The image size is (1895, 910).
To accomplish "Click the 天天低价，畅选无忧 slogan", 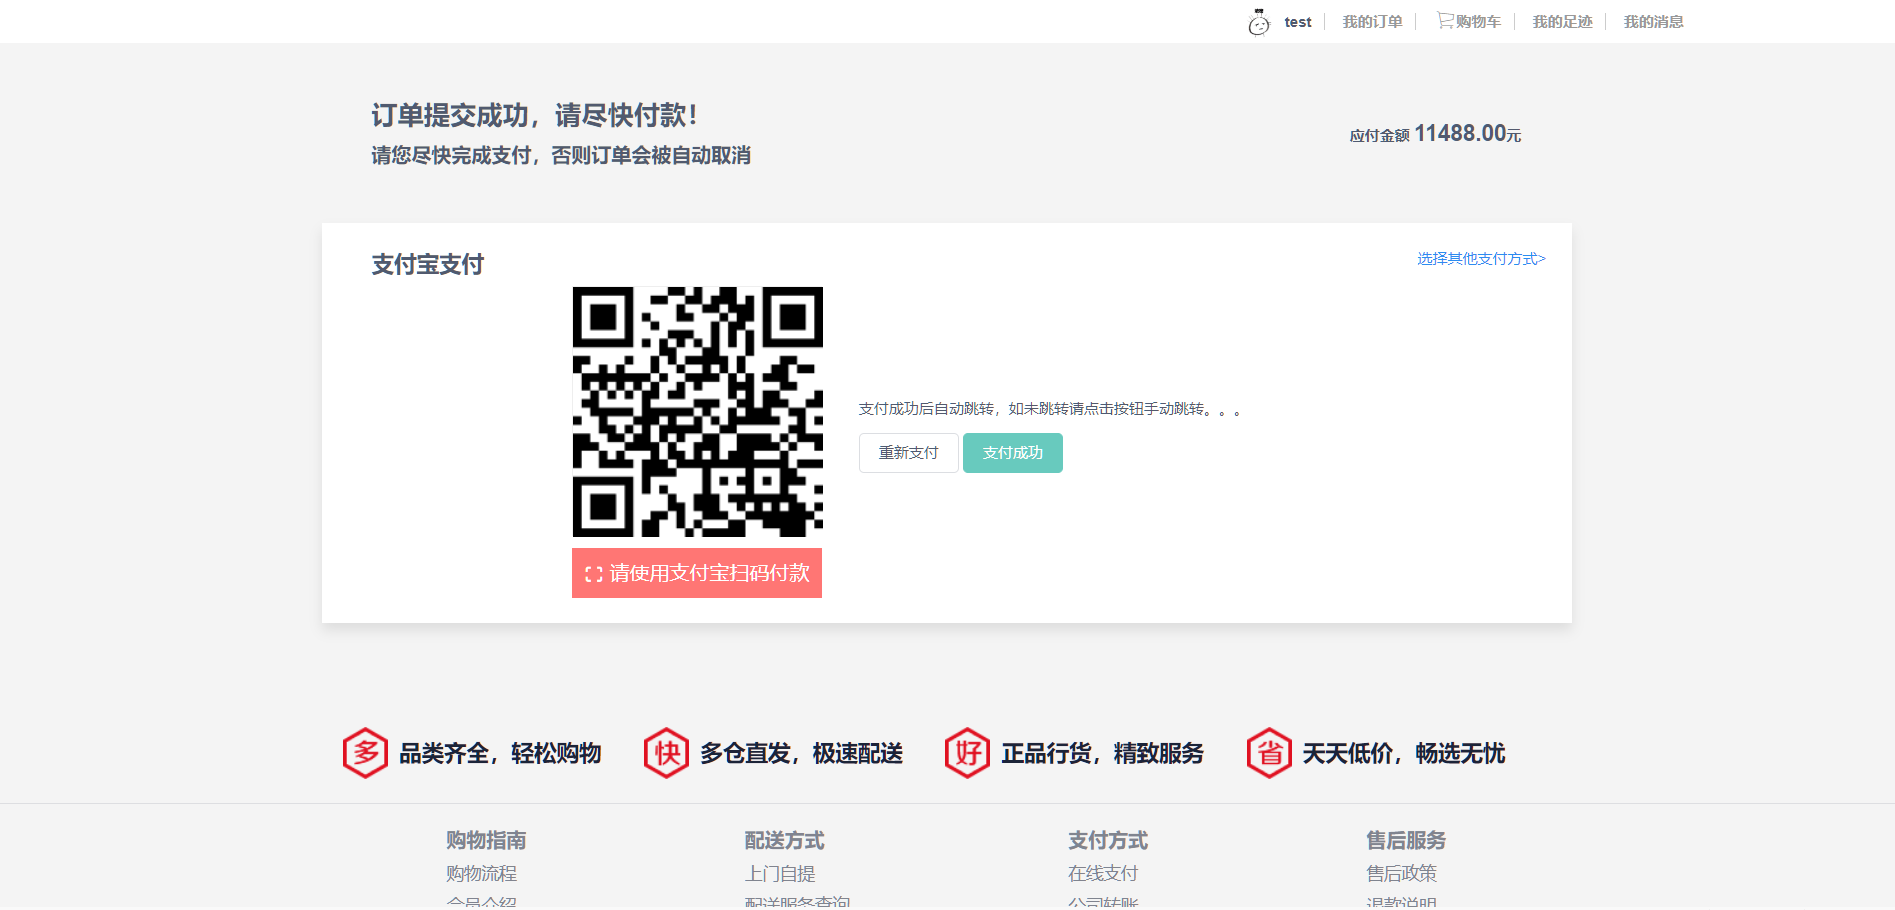I will tap(1404, 753).
